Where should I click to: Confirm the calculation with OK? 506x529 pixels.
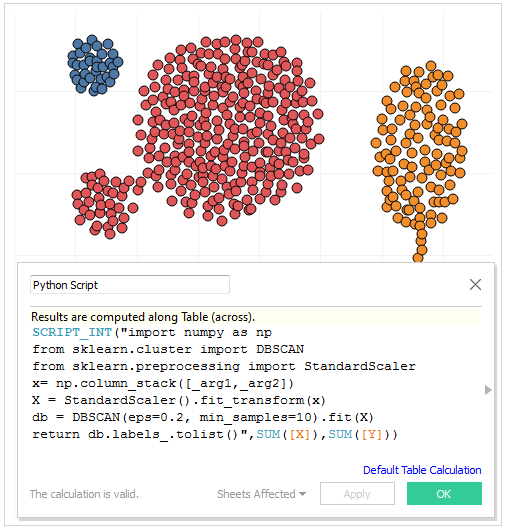tap(444, 494)
